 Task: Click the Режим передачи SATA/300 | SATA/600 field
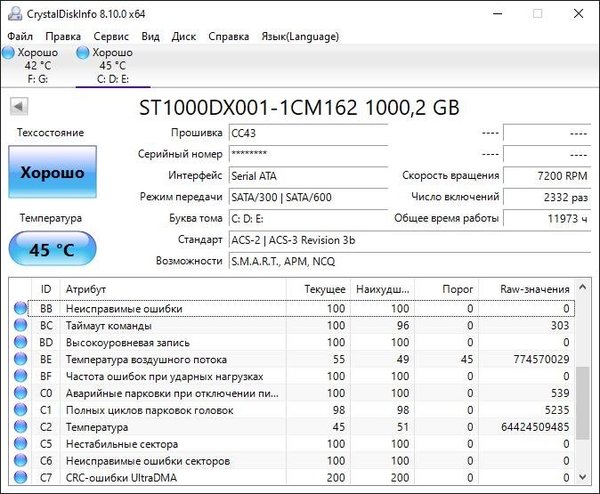[x=308, y=197]
